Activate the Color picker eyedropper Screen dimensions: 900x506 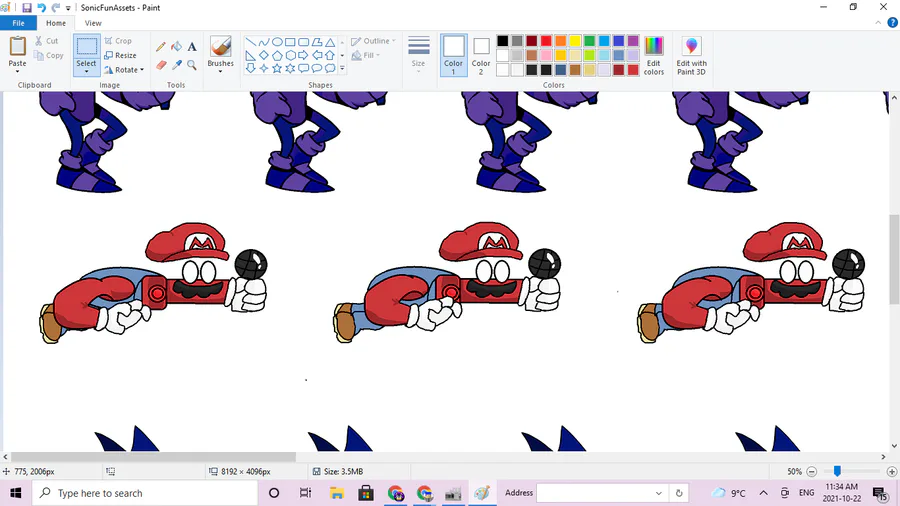[x=177, y=65]
